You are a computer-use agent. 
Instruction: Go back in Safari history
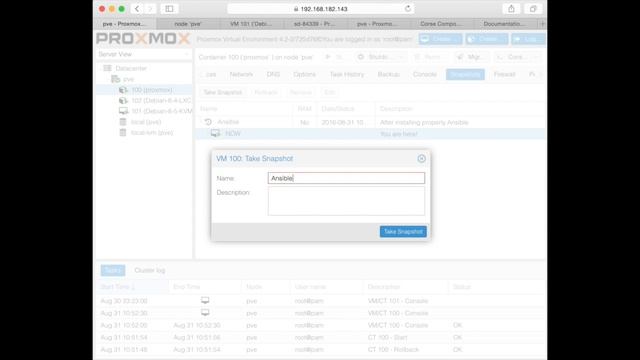pyautogui.click(x=137, y=9)
